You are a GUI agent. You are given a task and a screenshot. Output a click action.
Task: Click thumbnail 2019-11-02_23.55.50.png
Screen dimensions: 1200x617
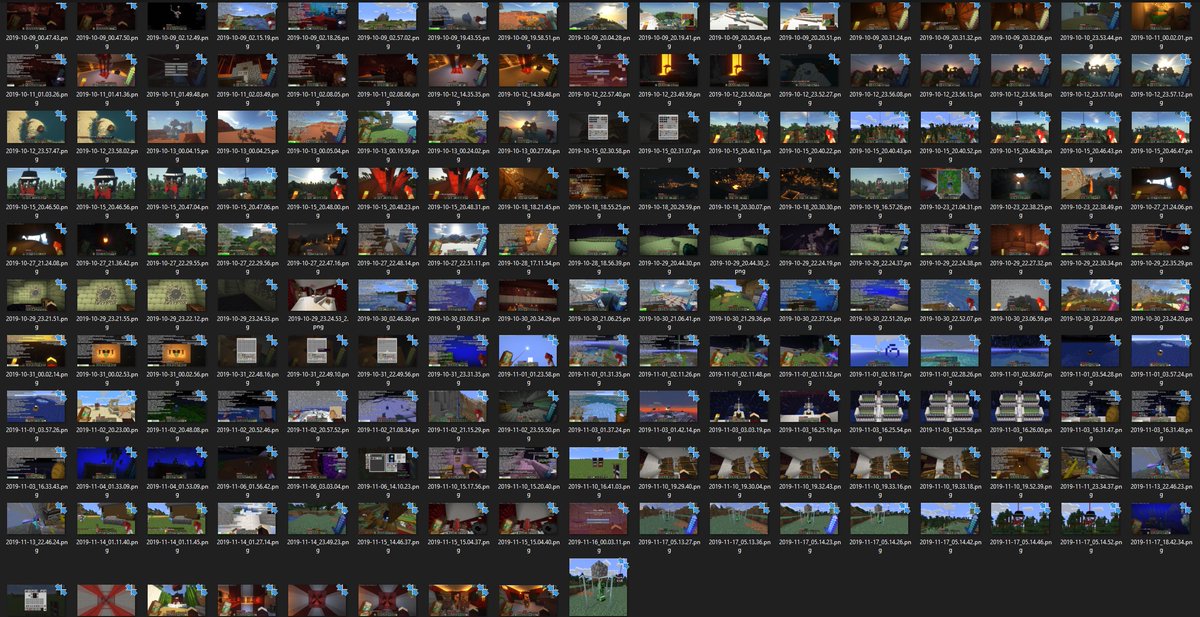point(527,407)
